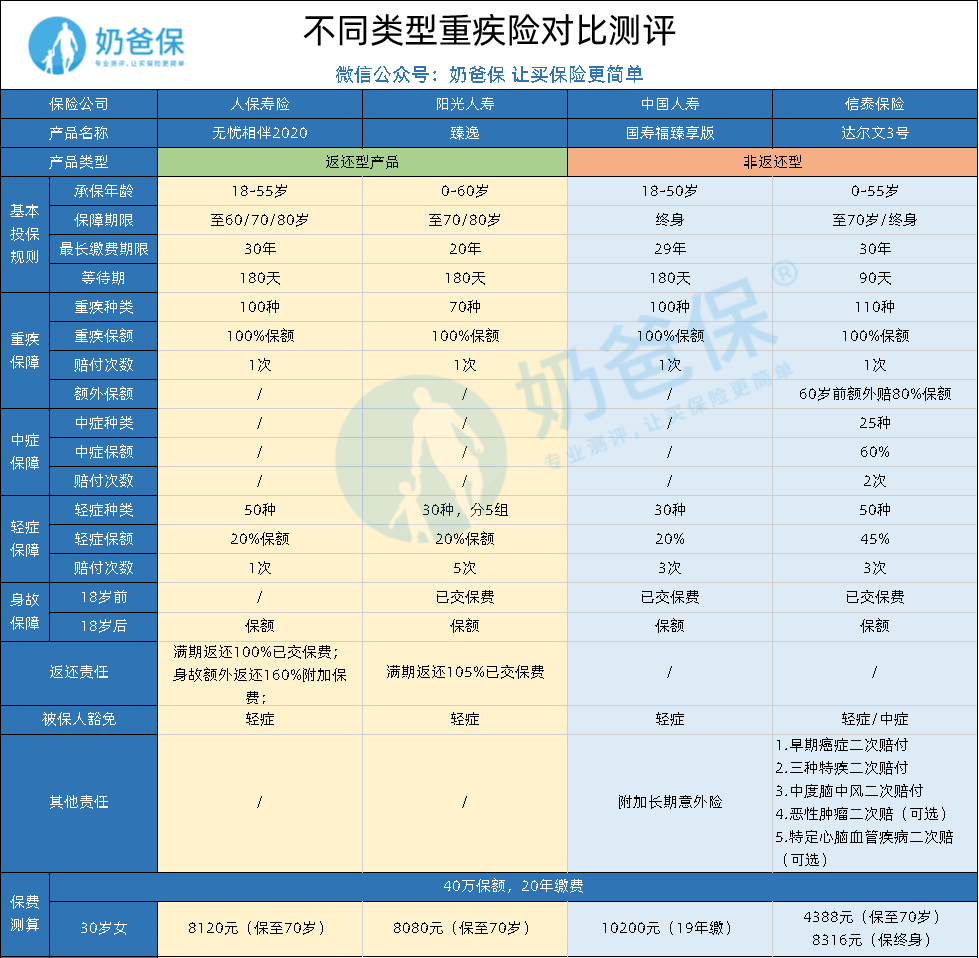The height and width of the screenshot is (958, 979).
Task: Click the 奶爸保 father-and-child logo icon
Action: coord(57,44)
